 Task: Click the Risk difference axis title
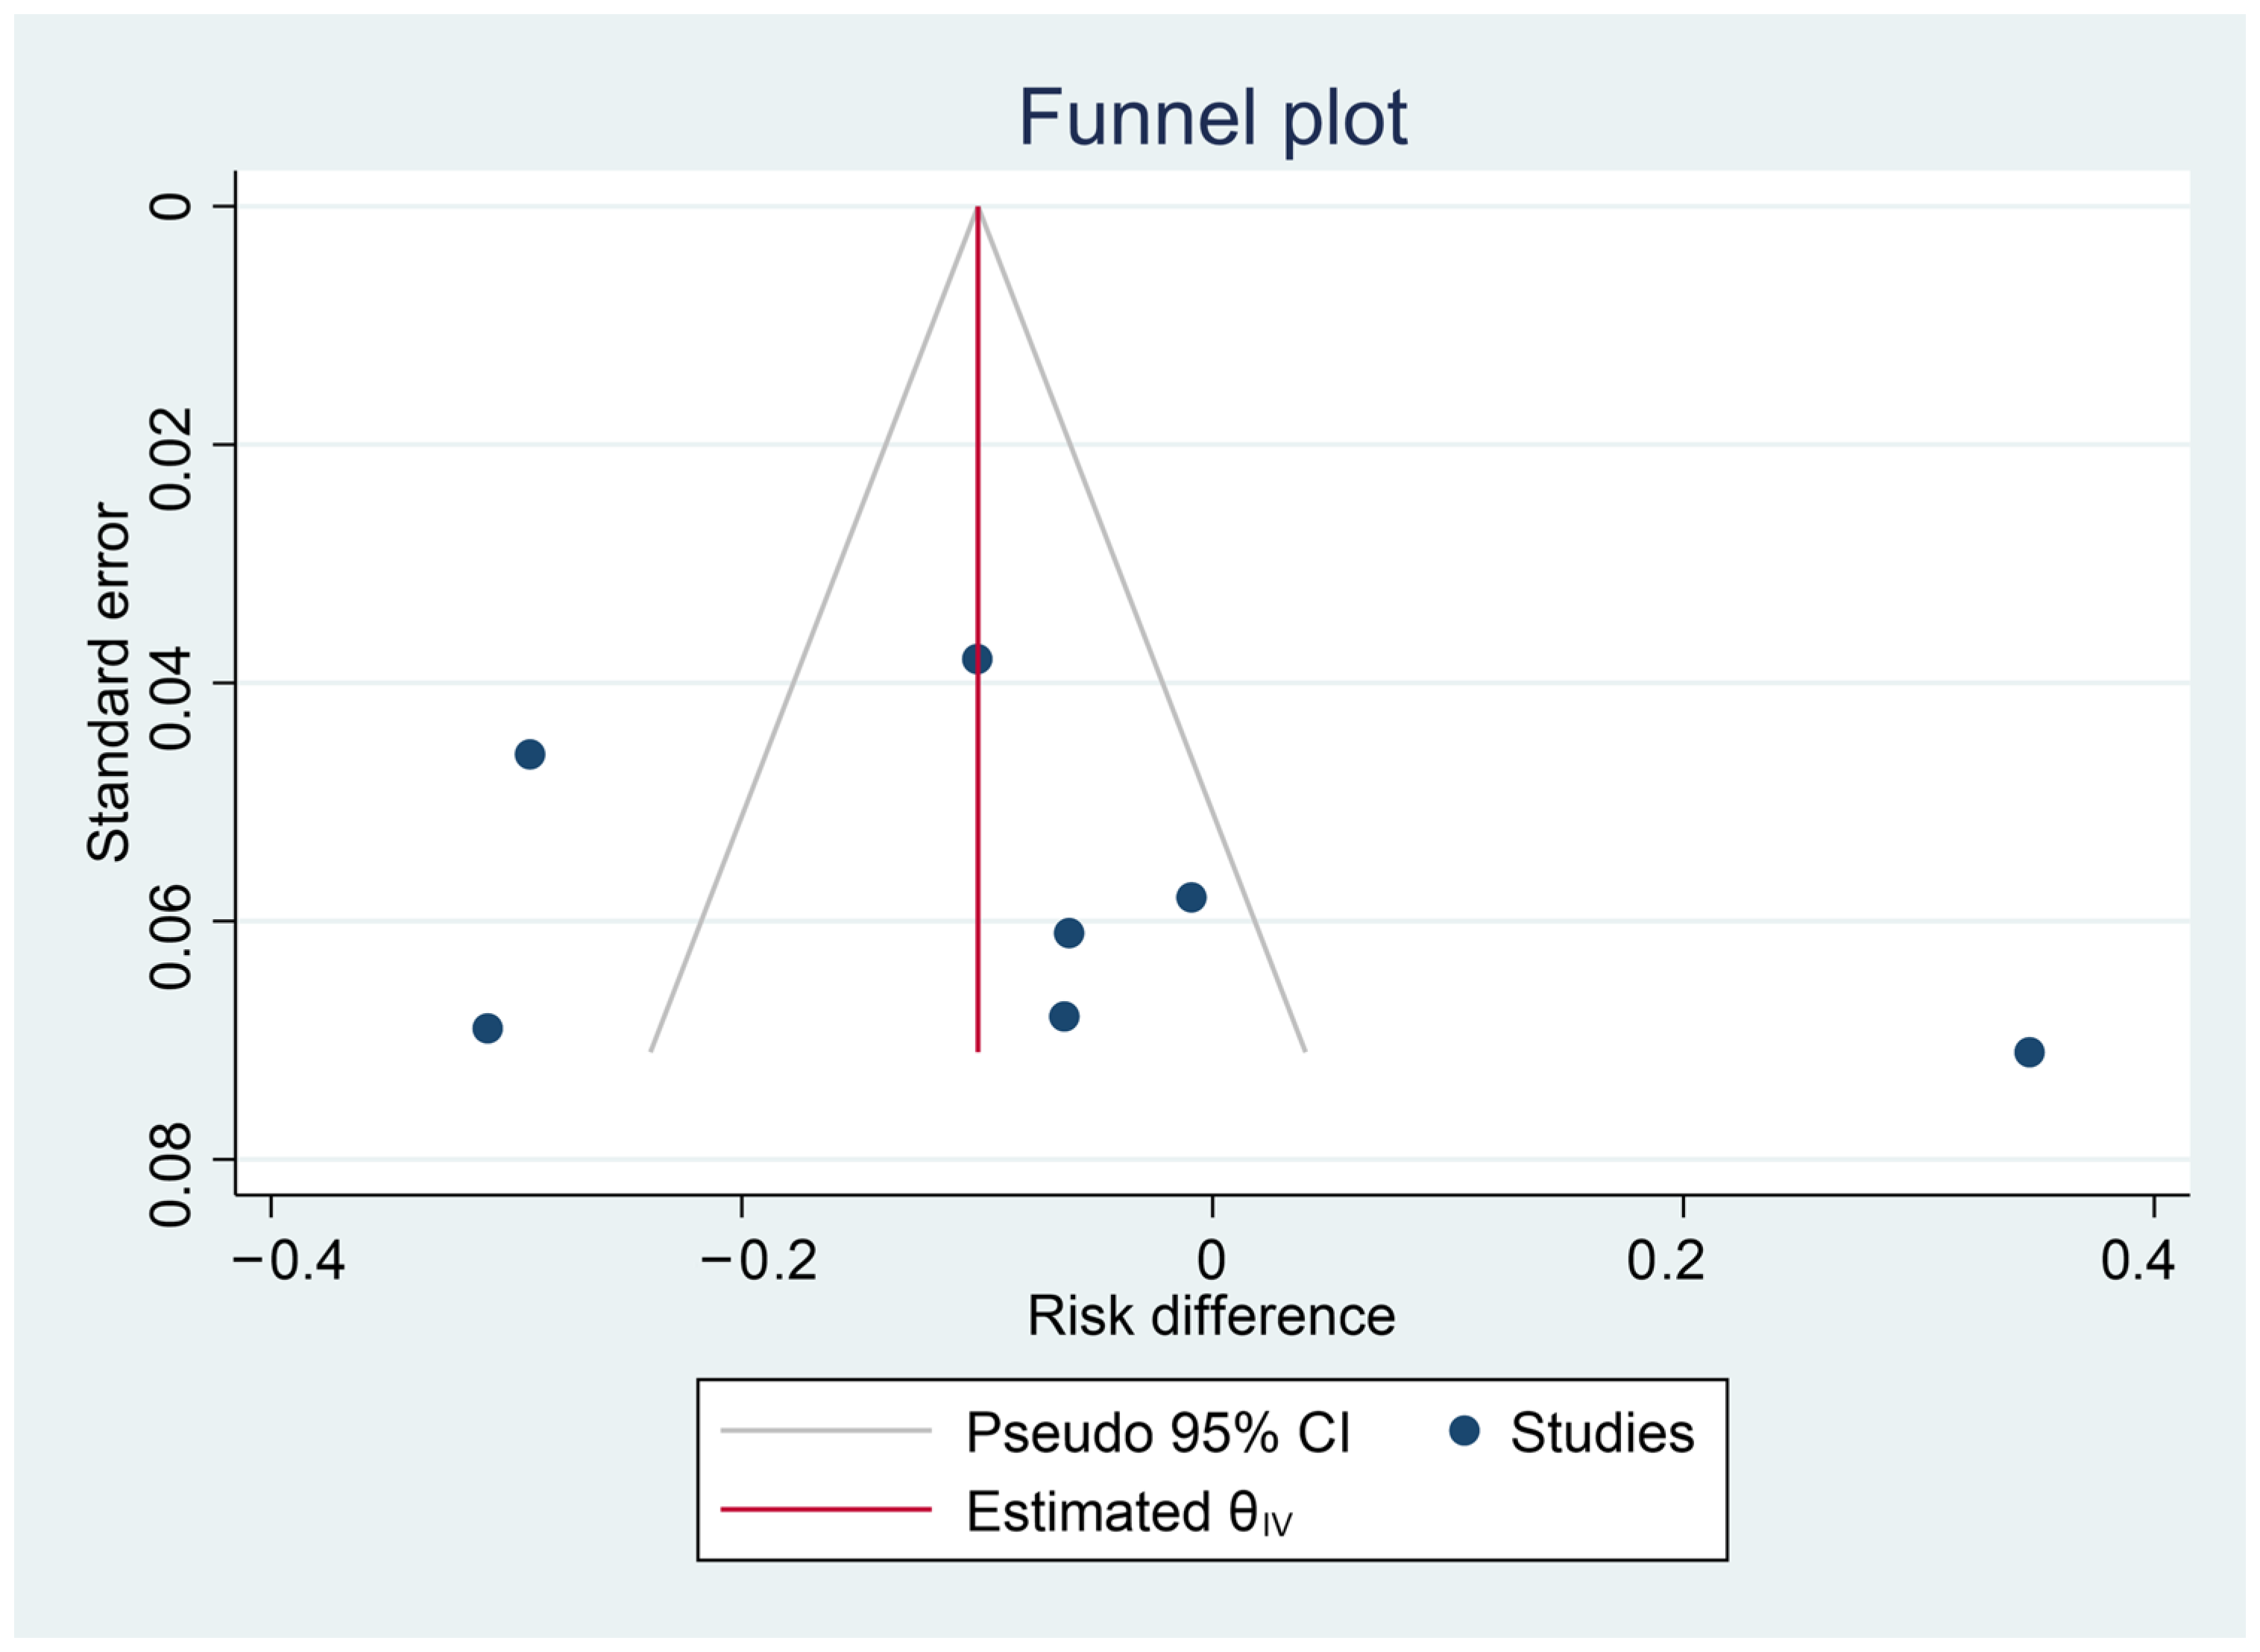[1211, 1316]
